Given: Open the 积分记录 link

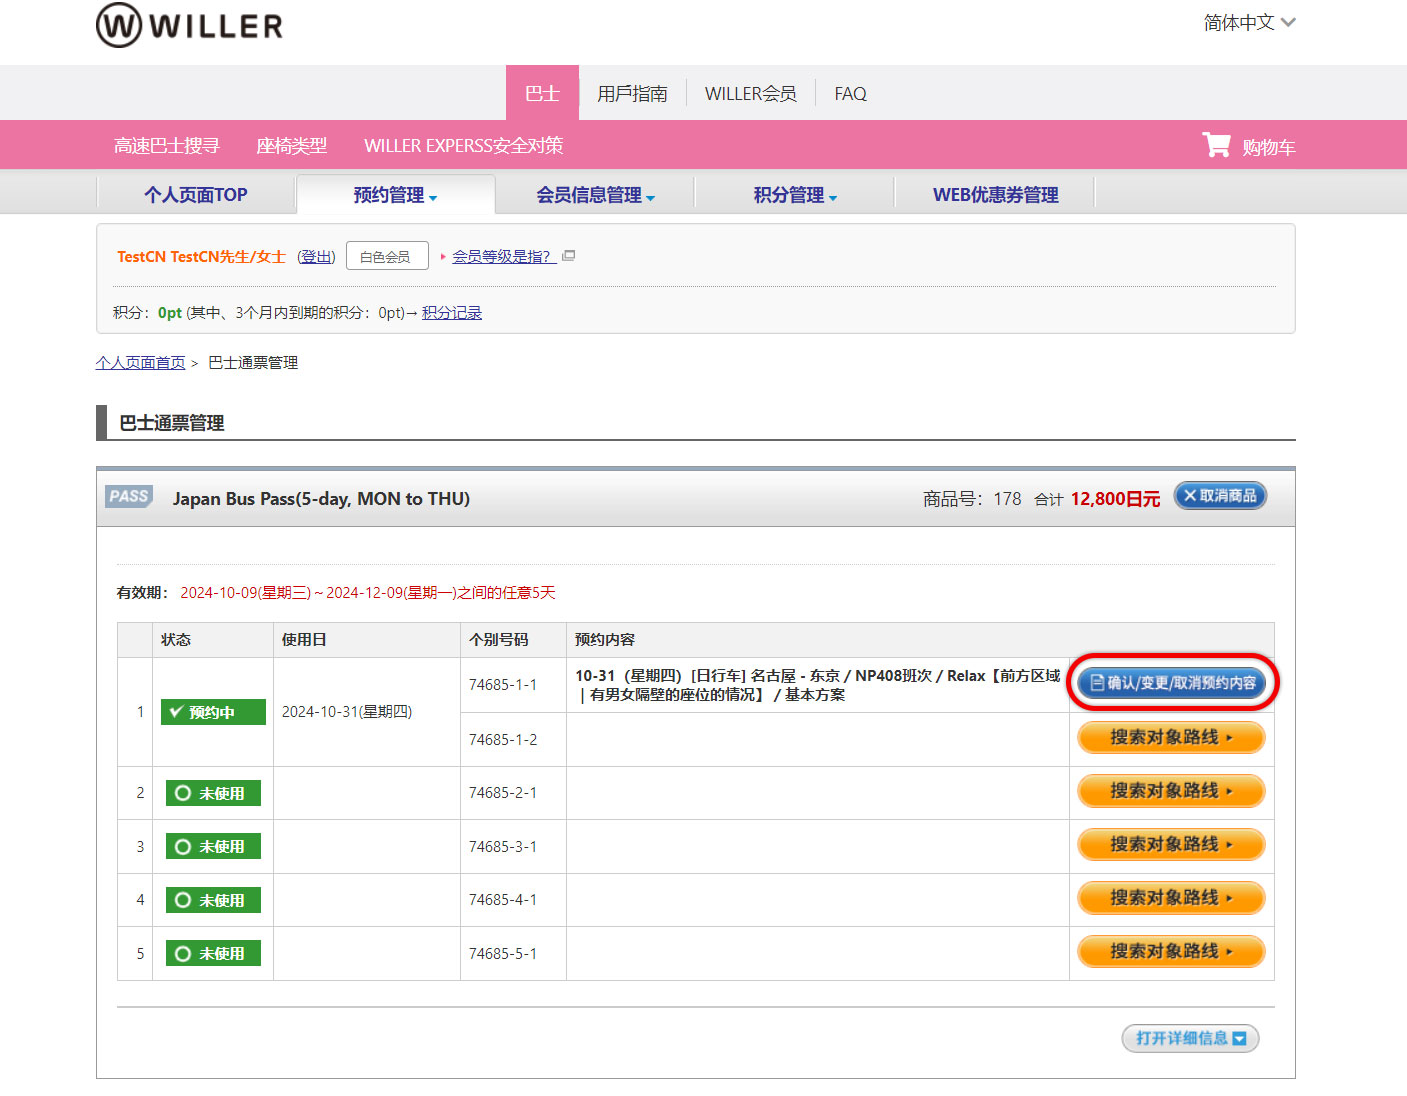Looking at the screenshot, I should tap(452, 312).
